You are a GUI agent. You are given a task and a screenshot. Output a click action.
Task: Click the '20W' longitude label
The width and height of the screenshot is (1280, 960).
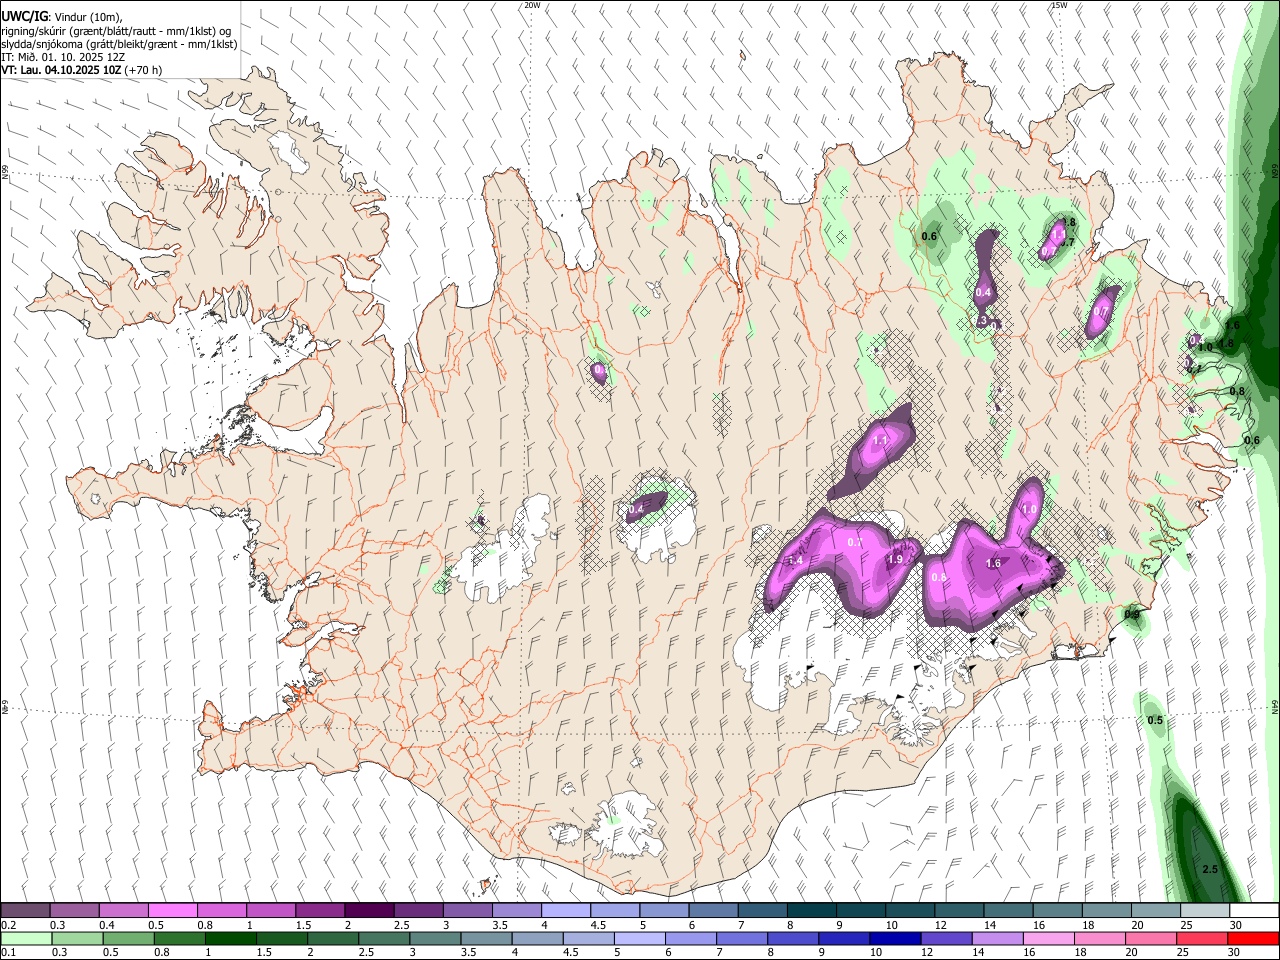[x=532, y=5]
